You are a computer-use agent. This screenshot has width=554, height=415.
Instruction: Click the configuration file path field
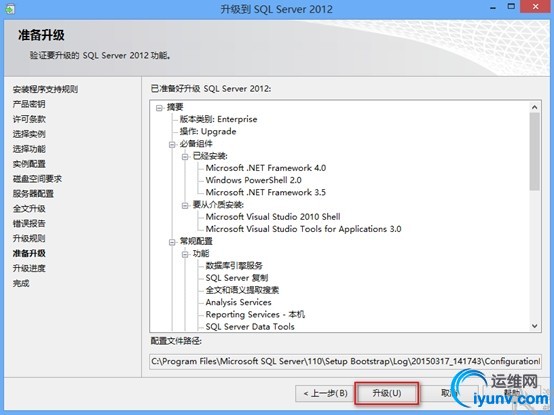346,361
